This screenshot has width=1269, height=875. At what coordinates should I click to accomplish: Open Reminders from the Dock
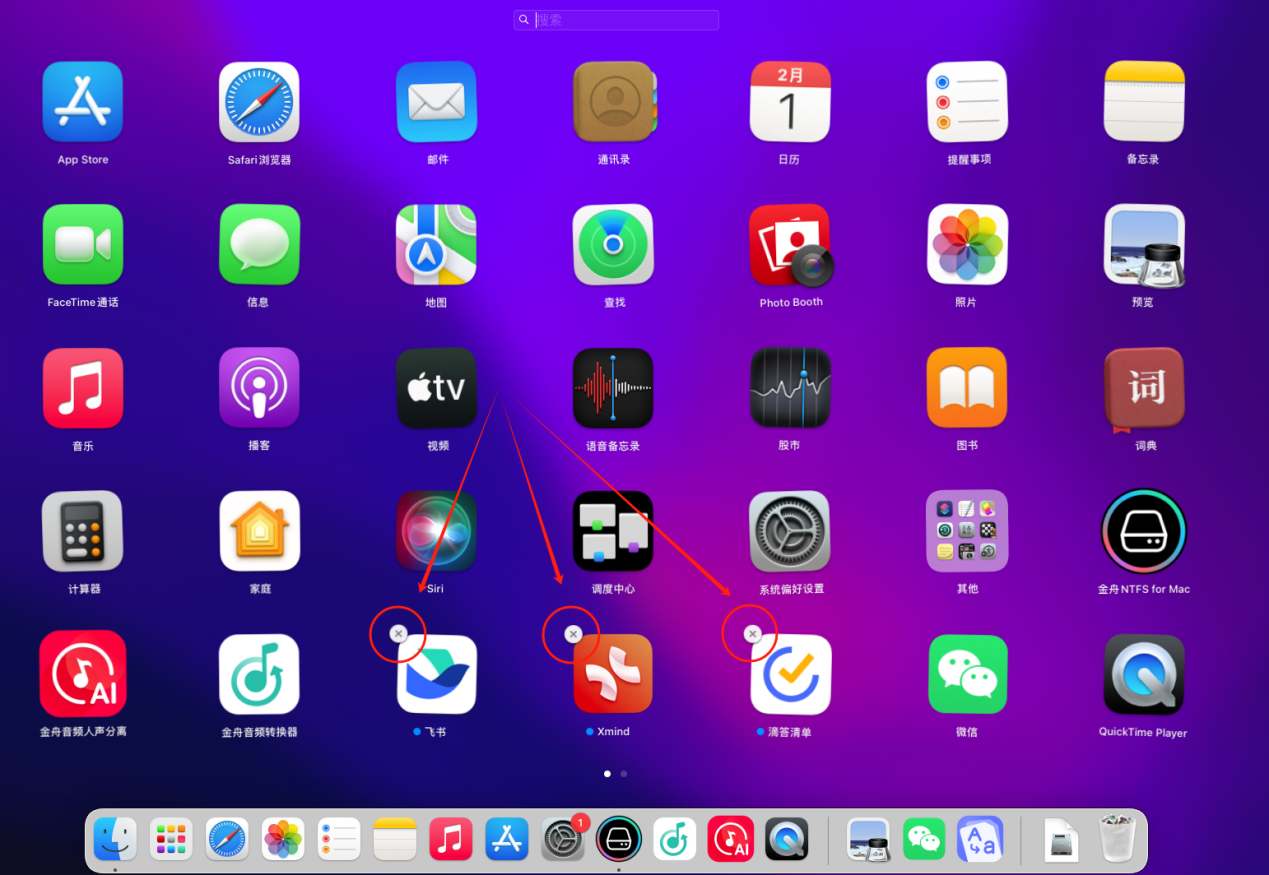click(339, 839)
